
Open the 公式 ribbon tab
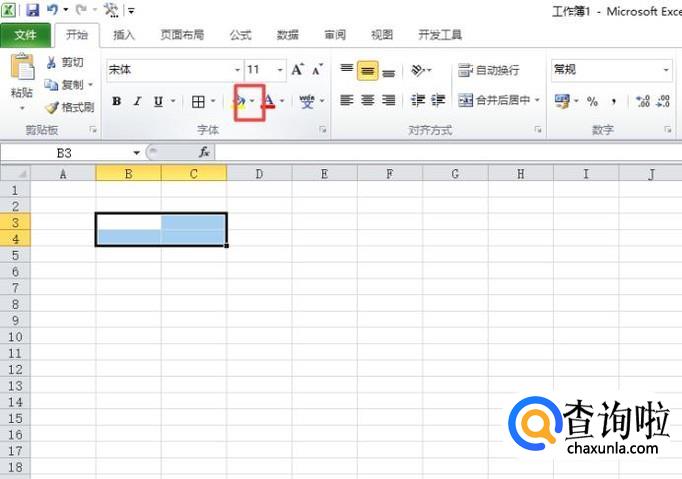(240, 35)
